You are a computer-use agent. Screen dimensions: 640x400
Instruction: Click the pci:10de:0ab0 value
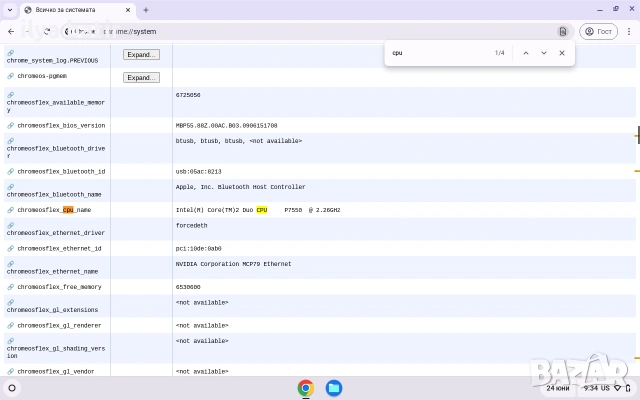pos(198,248)
